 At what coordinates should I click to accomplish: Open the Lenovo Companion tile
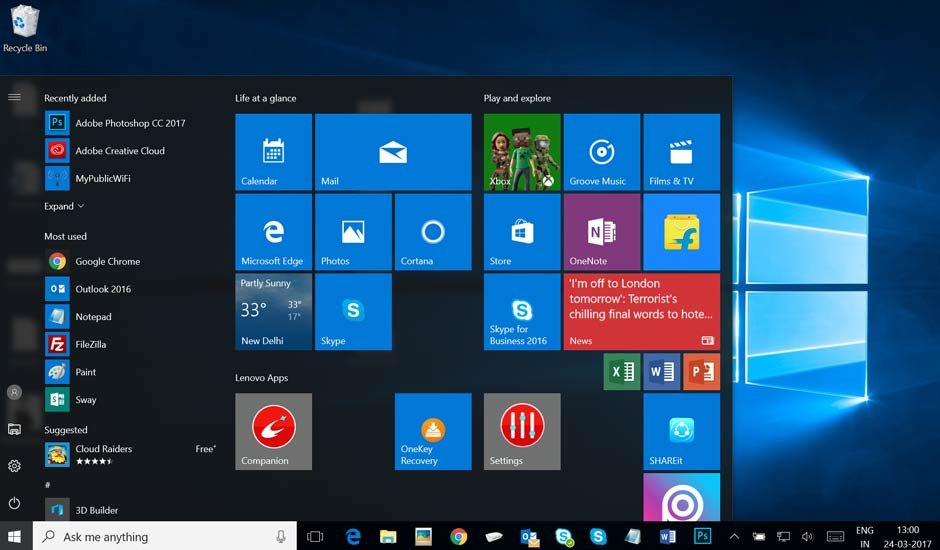pos(273,431)
